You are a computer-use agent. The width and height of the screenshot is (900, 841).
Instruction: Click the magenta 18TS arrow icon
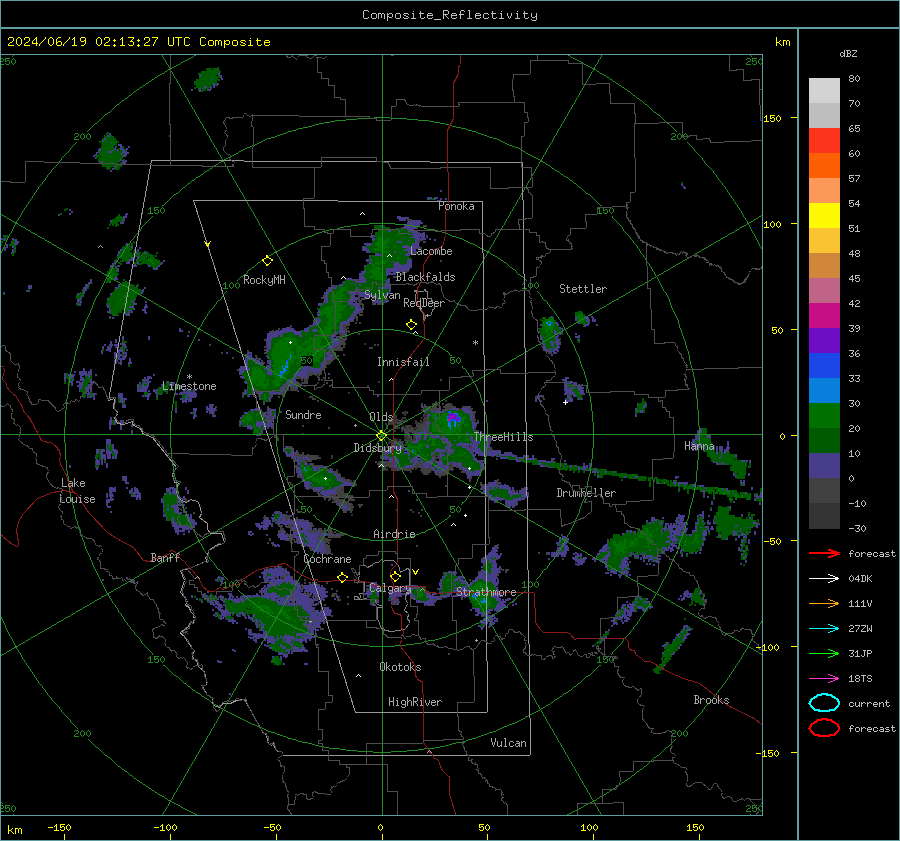824,679
